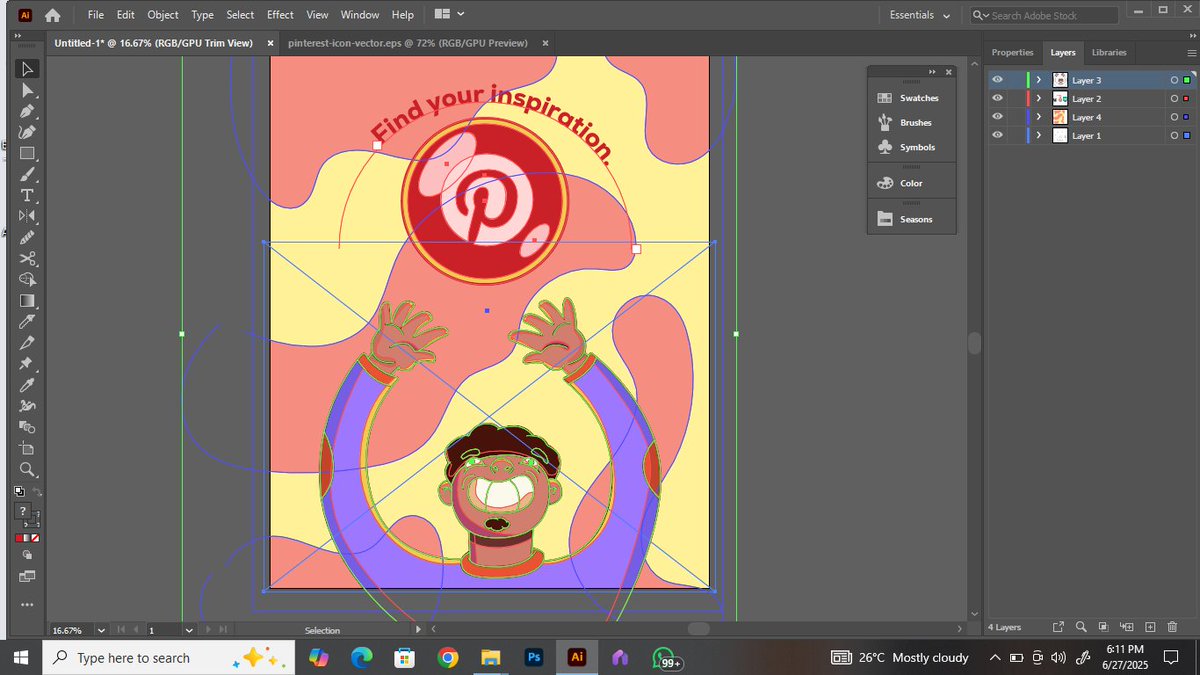
Task: Click the target circle for Layer 3
Action: [x=1174, y=80]
